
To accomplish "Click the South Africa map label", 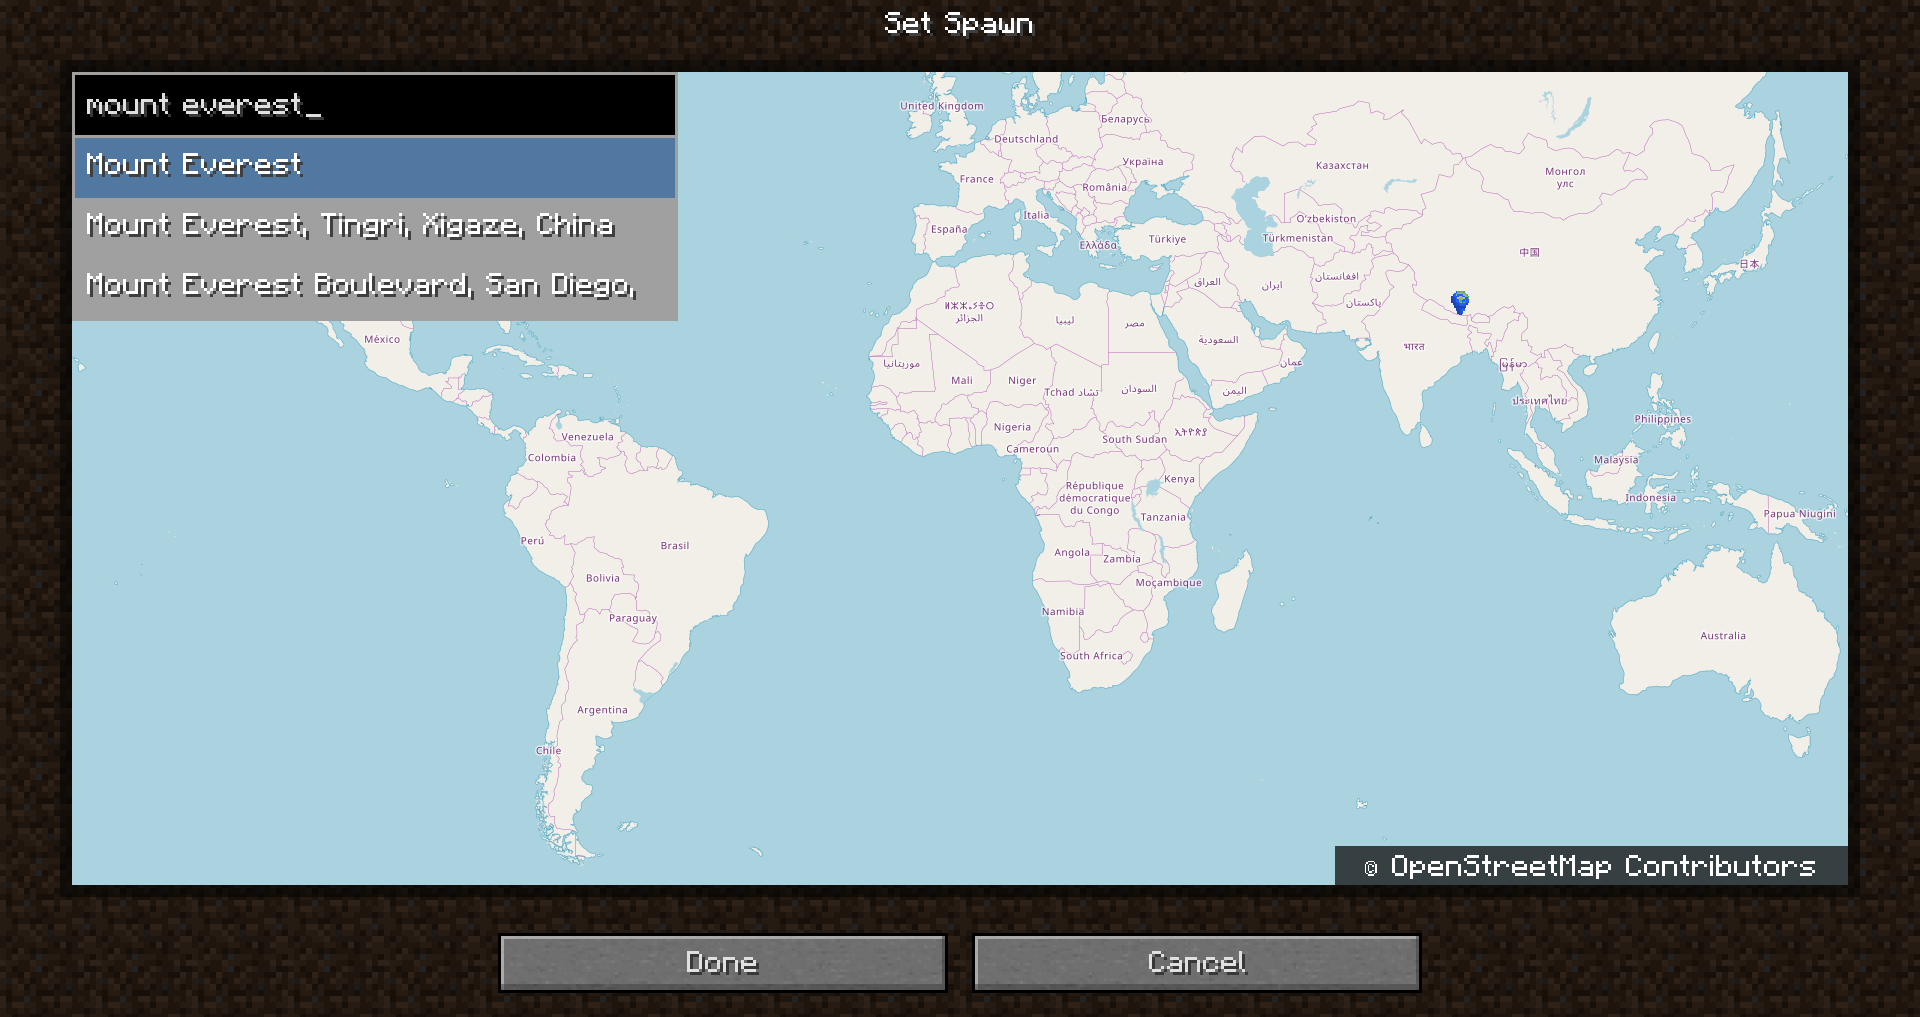I will [x=1091, y=656].
